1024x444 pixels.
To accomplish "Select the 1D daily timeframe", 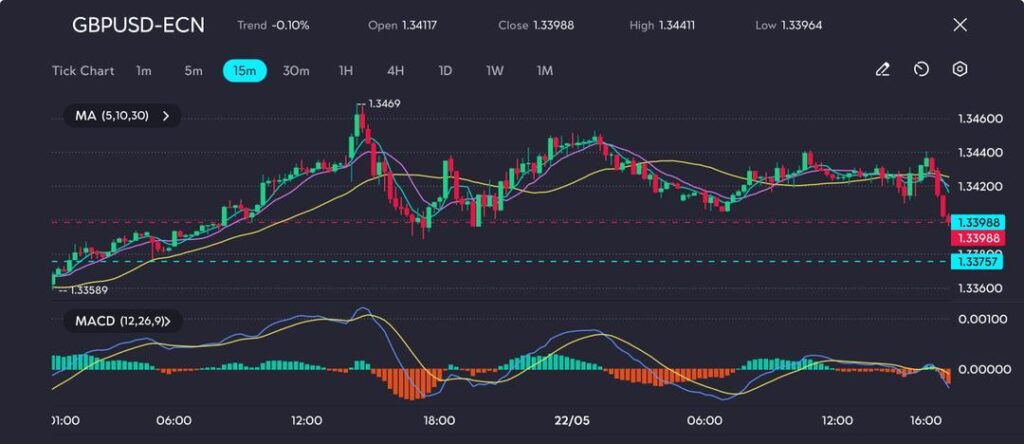I will (445, 71).
